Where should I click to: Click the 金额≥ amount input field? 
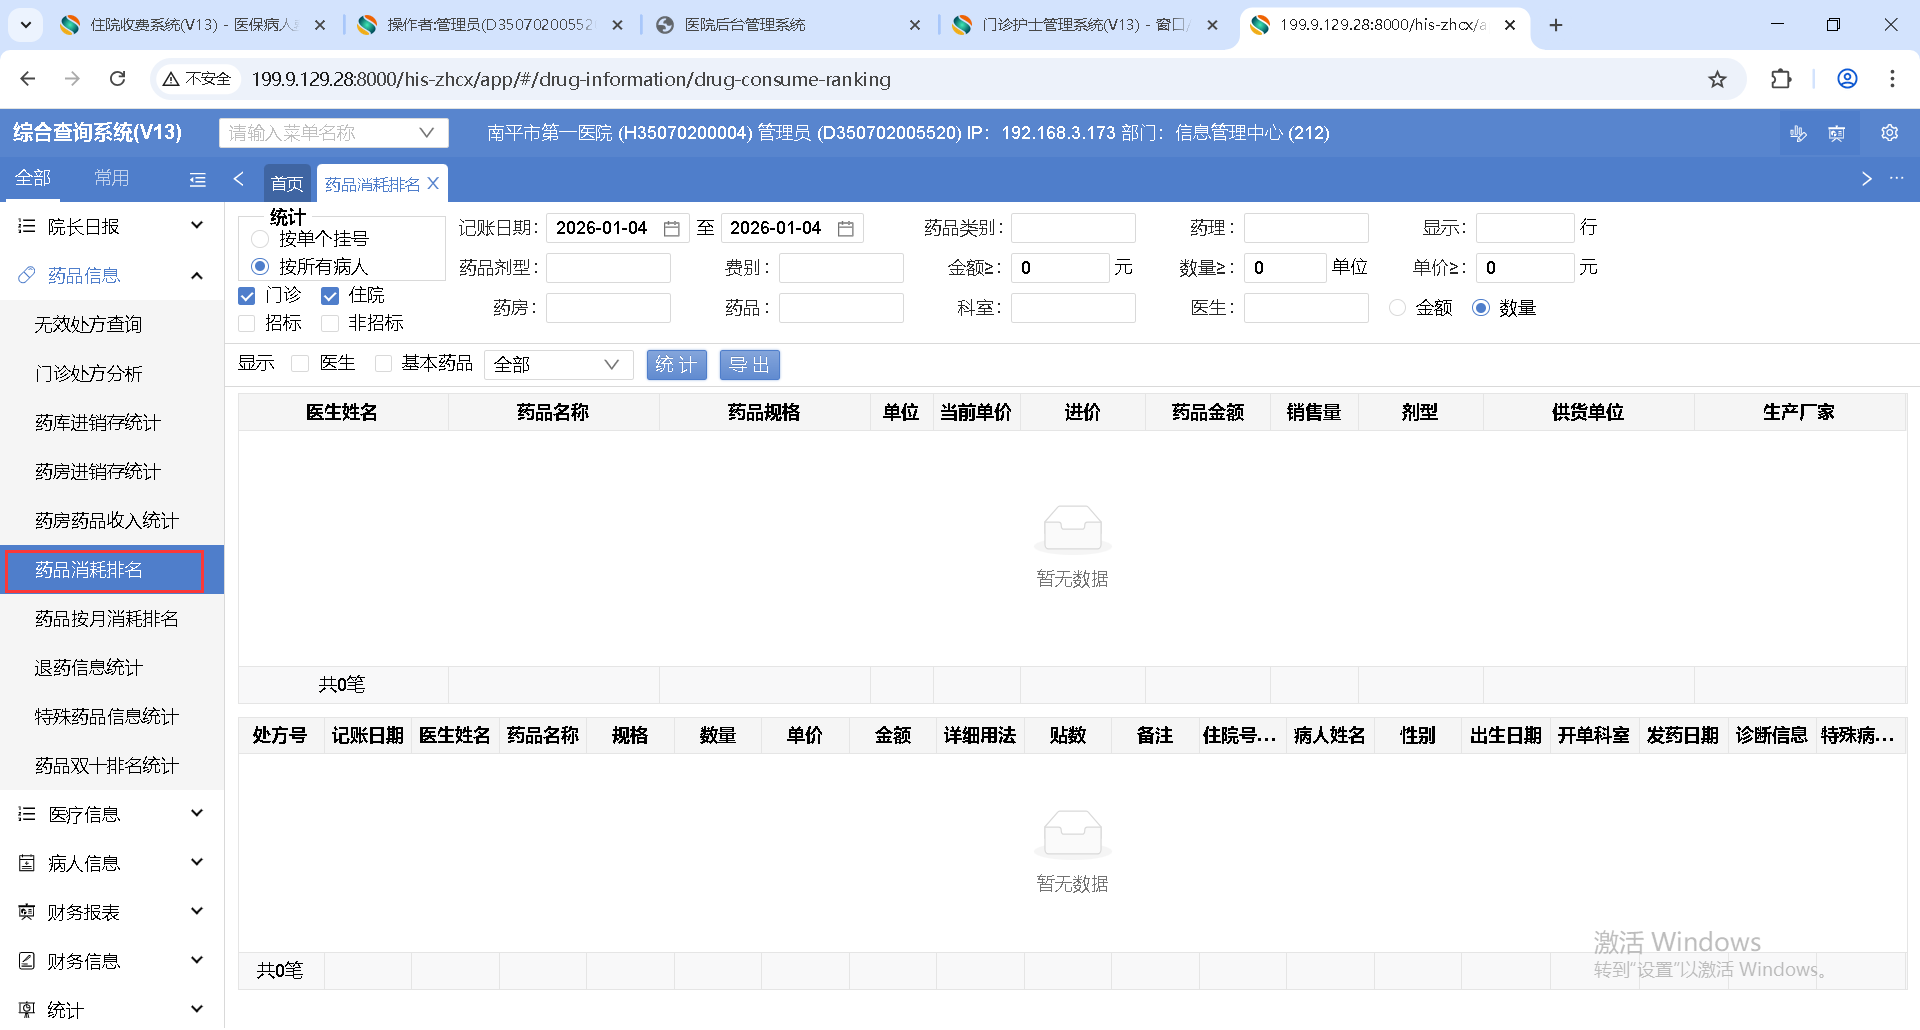(1060, 268)
